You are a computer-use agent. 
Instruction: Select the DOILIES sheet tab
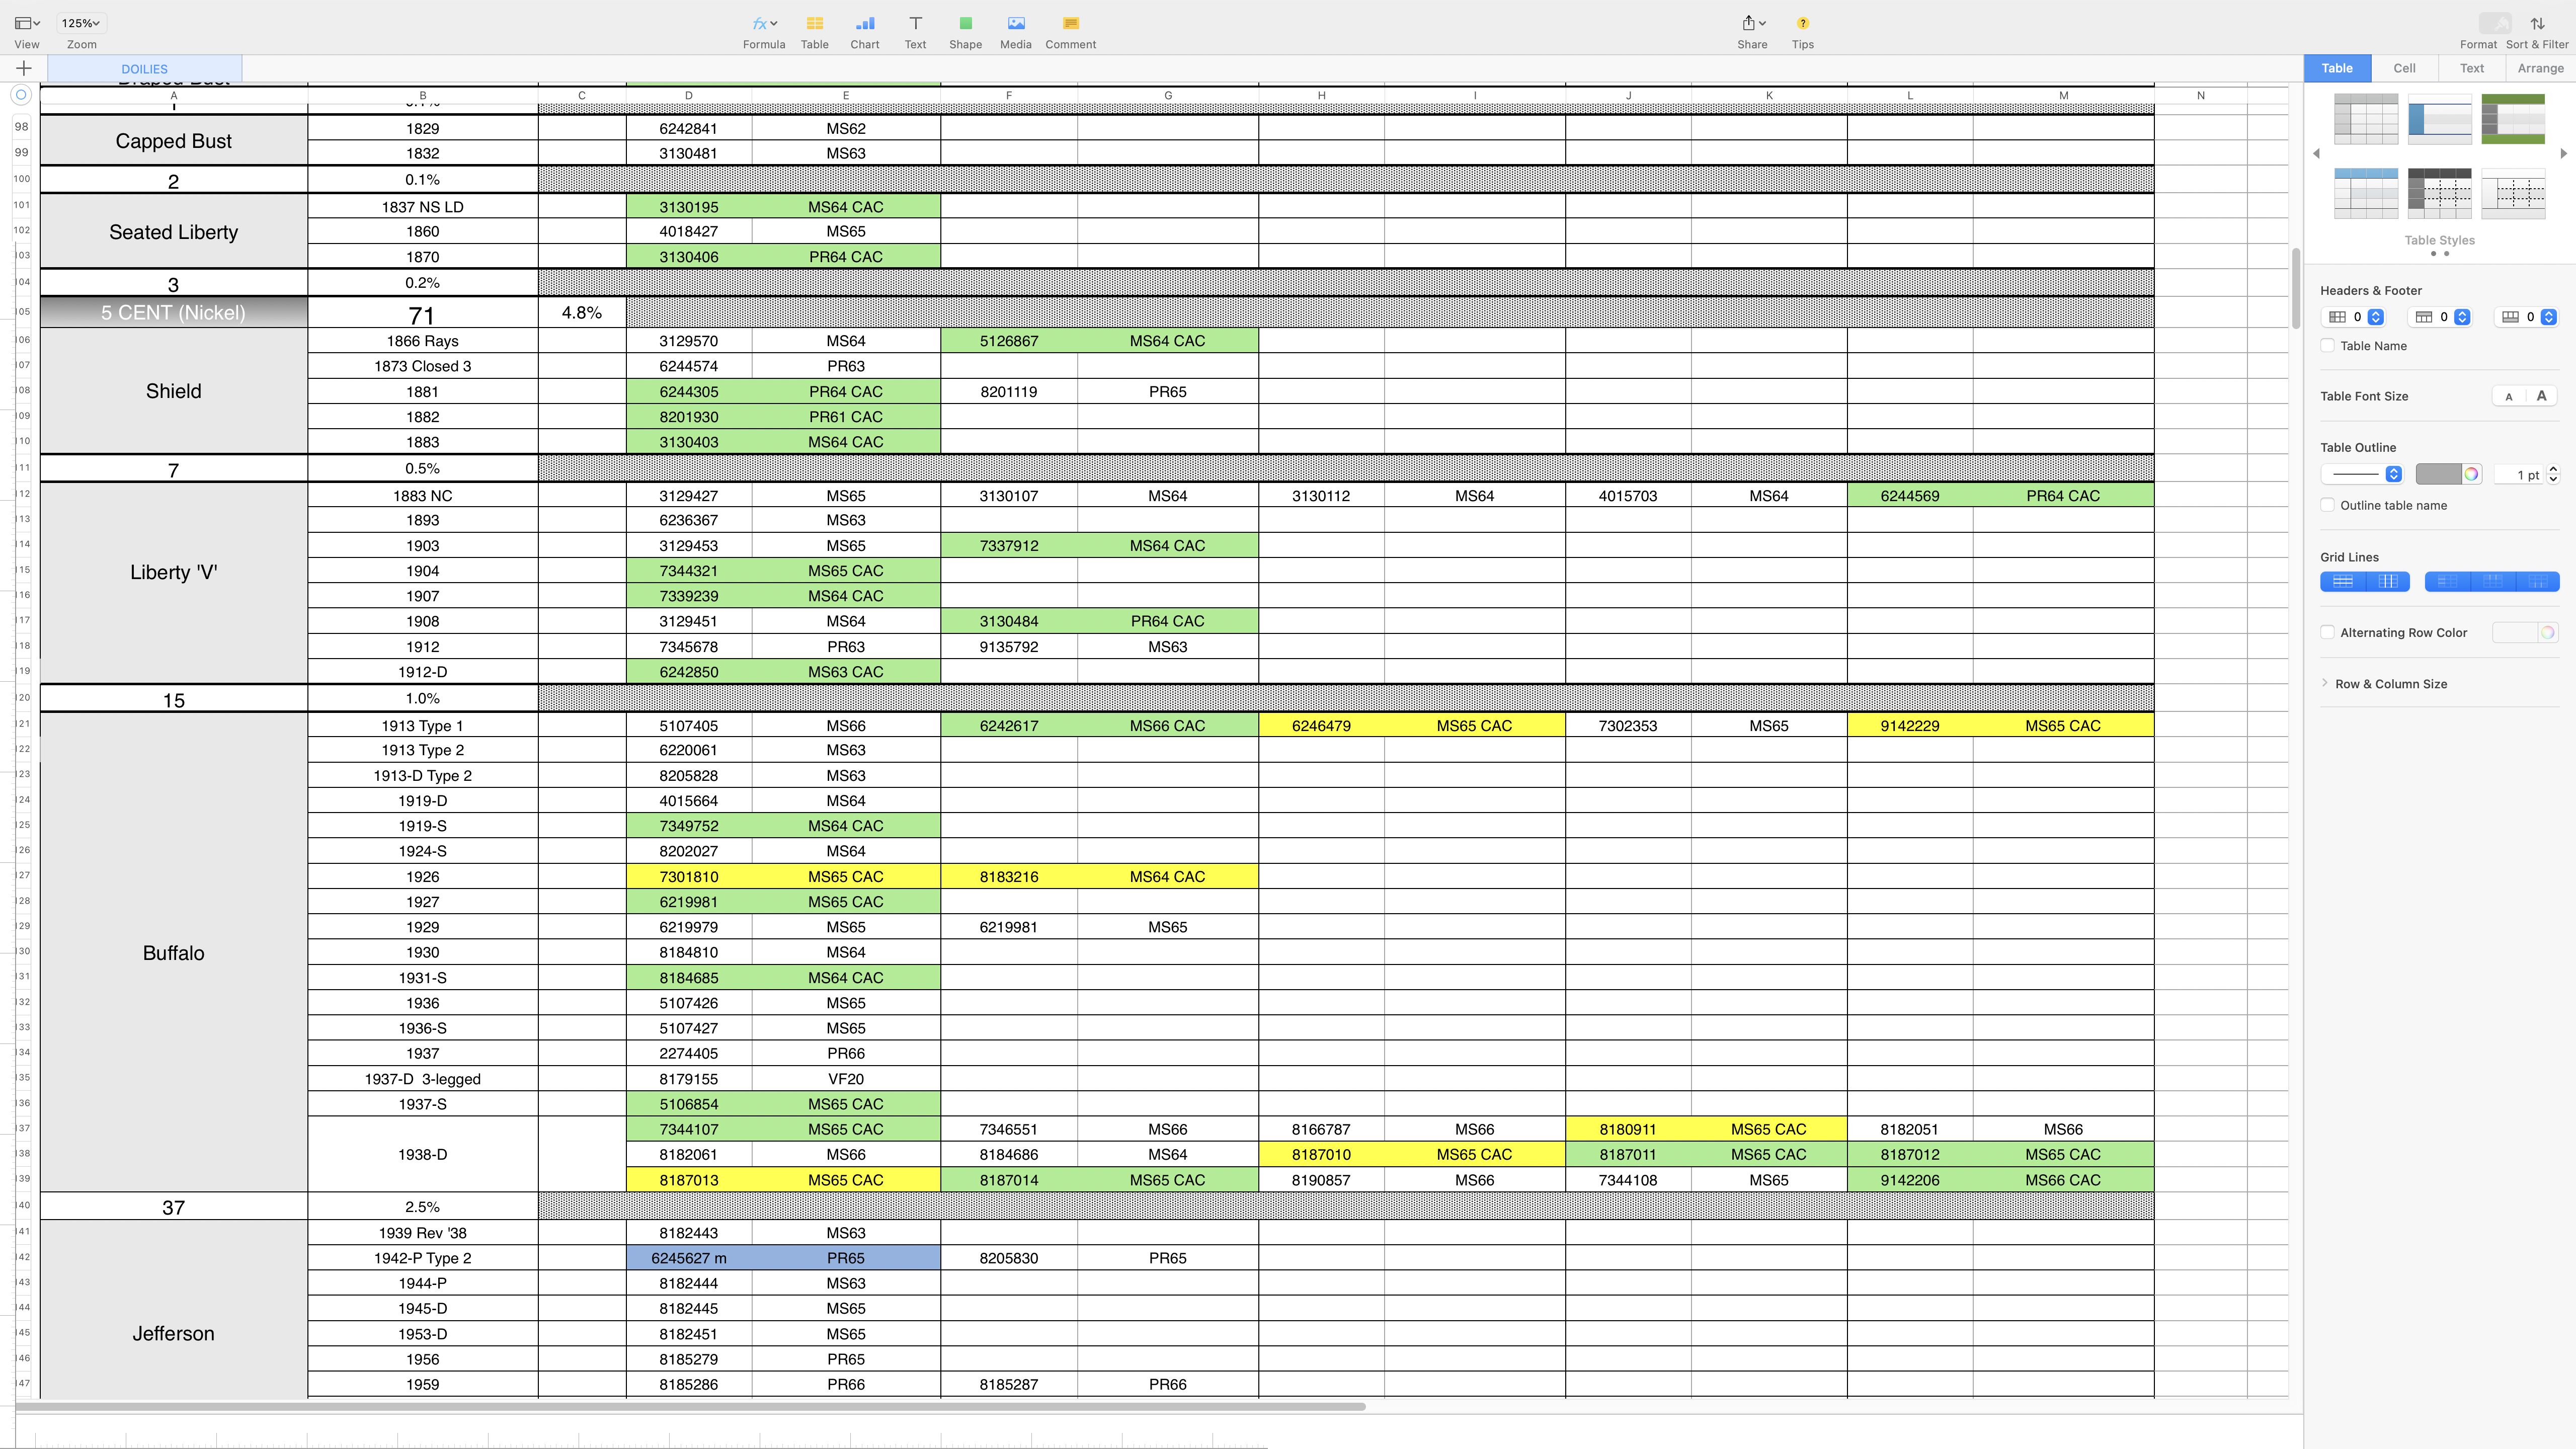(x=145, y=69)
